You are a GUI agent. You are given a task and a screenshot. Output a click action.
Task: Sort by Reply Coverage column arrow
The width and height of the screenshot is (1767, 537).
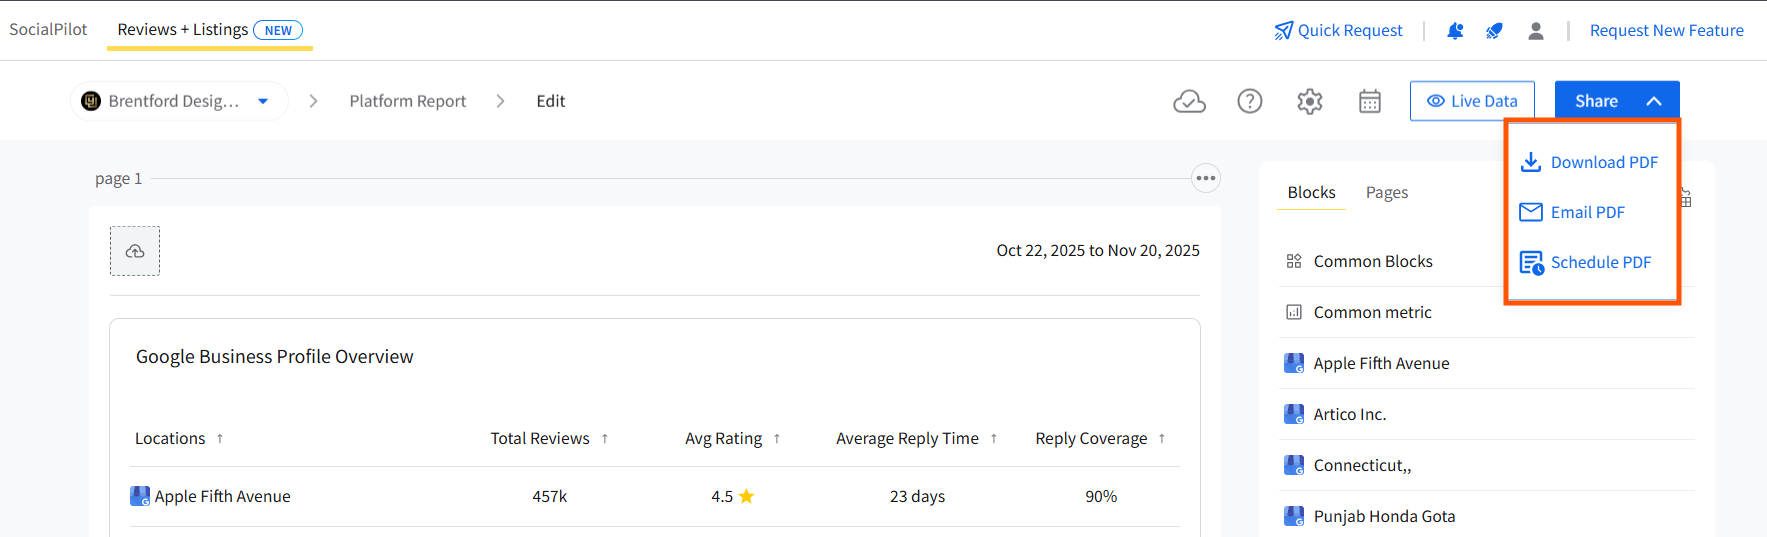(x=1162, y=439)
